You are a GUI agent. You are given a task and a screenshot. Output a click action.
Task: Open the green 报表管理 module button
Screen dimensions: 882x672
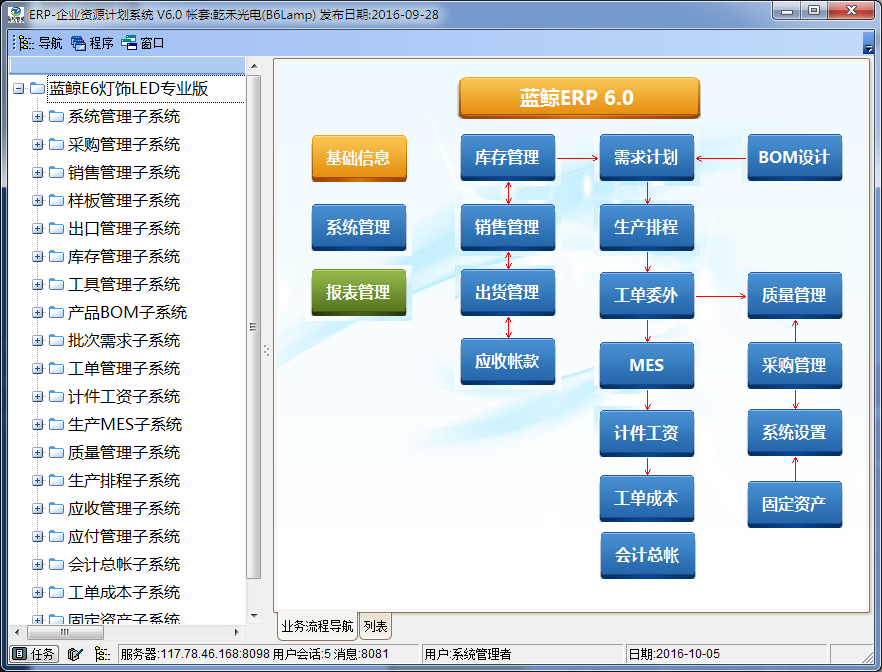point(359,292)
